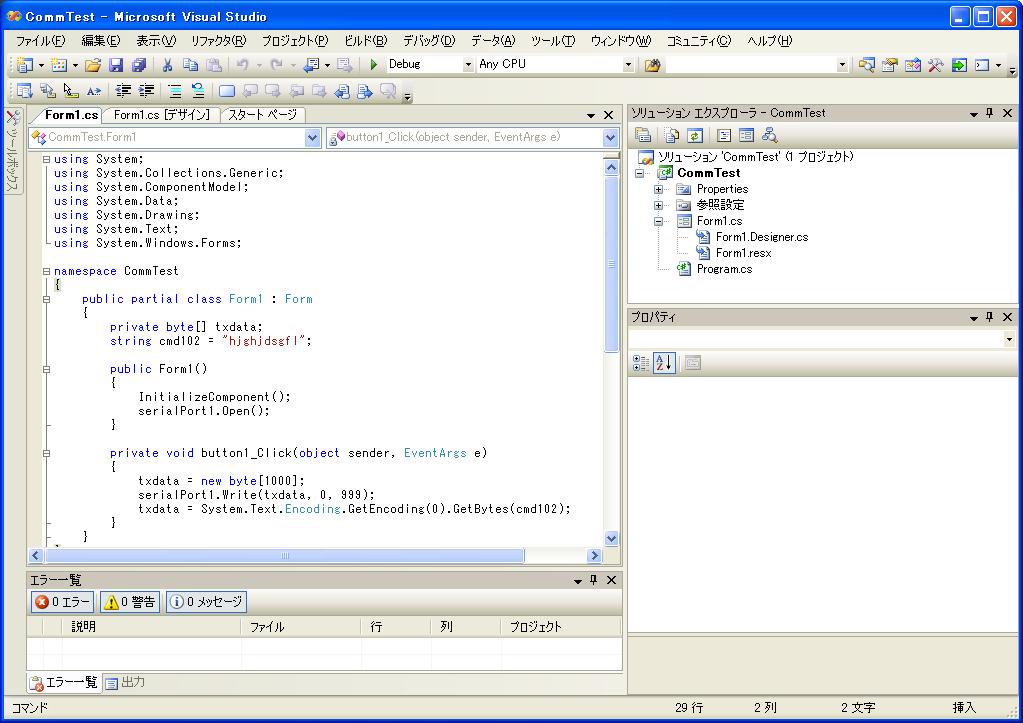Open the Debug configuration dropdown
1023x723 pixels.
point(468,65)
